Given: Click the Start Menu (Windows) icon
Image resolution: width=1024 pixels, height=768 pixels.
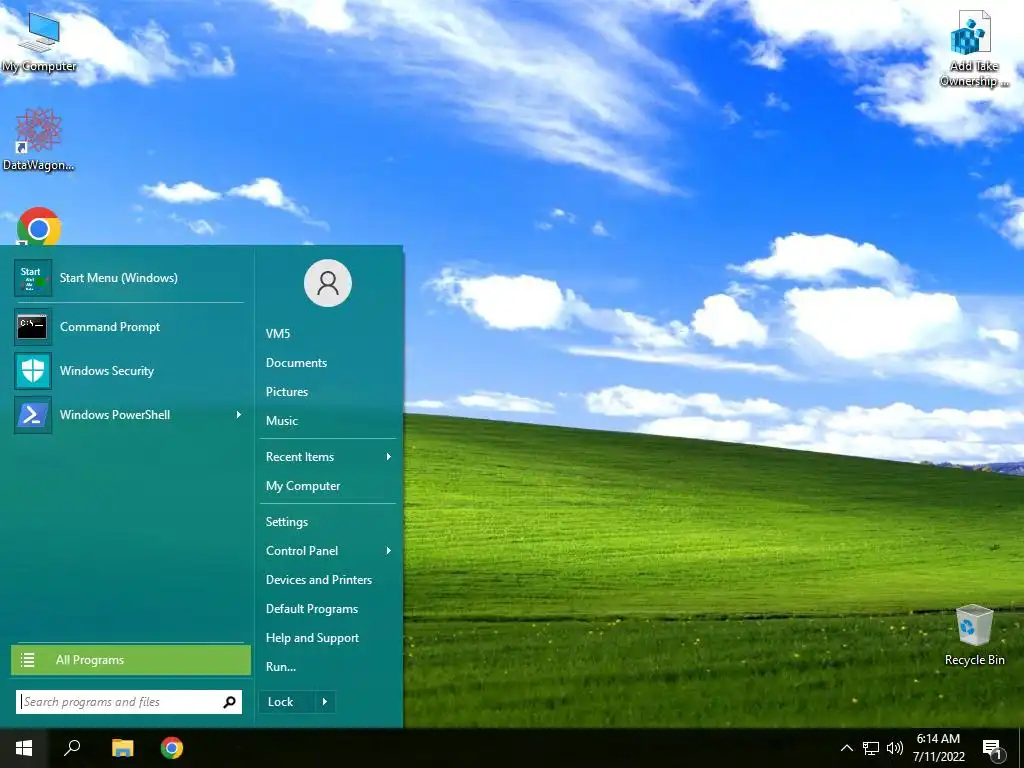Looking at the screenshot, I should 33,278.
